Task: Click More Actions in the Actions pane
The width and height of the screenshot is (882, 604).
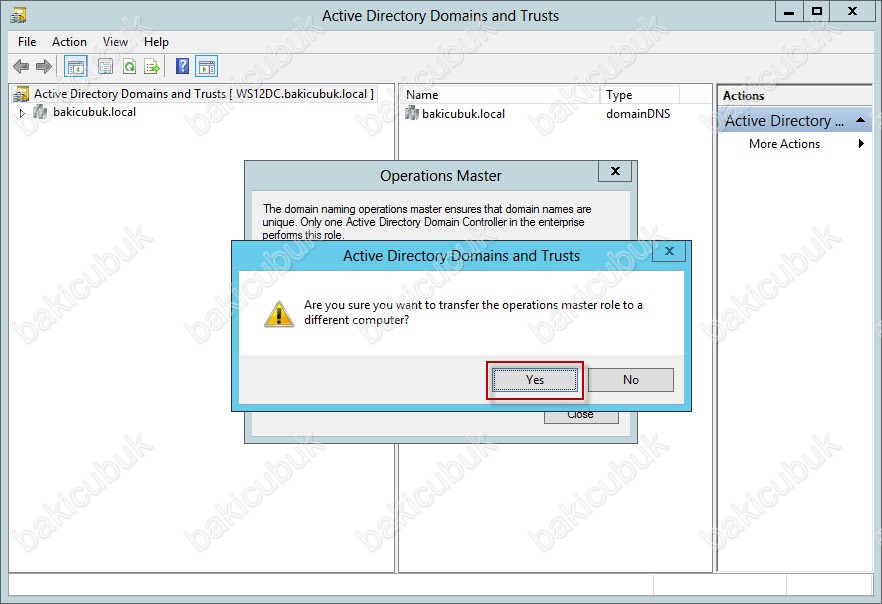Action: click(x=784, y=144)
